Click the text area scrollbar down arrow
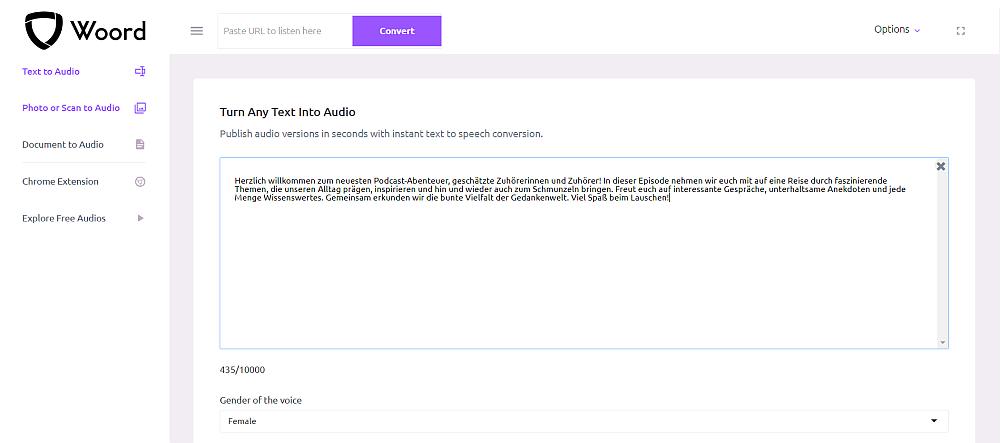Screen dimensions: 1000x443 (x=942, y=342)
